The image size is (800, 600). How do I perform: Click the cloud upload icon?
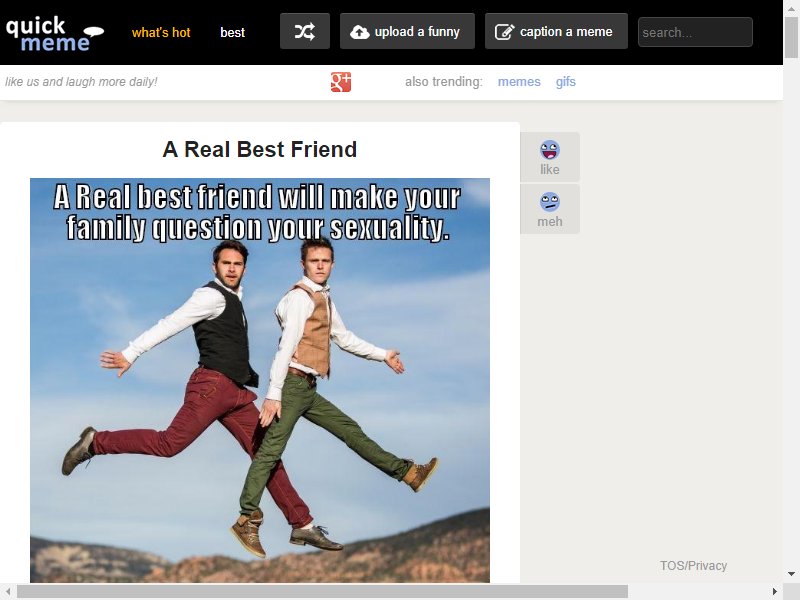[x=360, y=32]
